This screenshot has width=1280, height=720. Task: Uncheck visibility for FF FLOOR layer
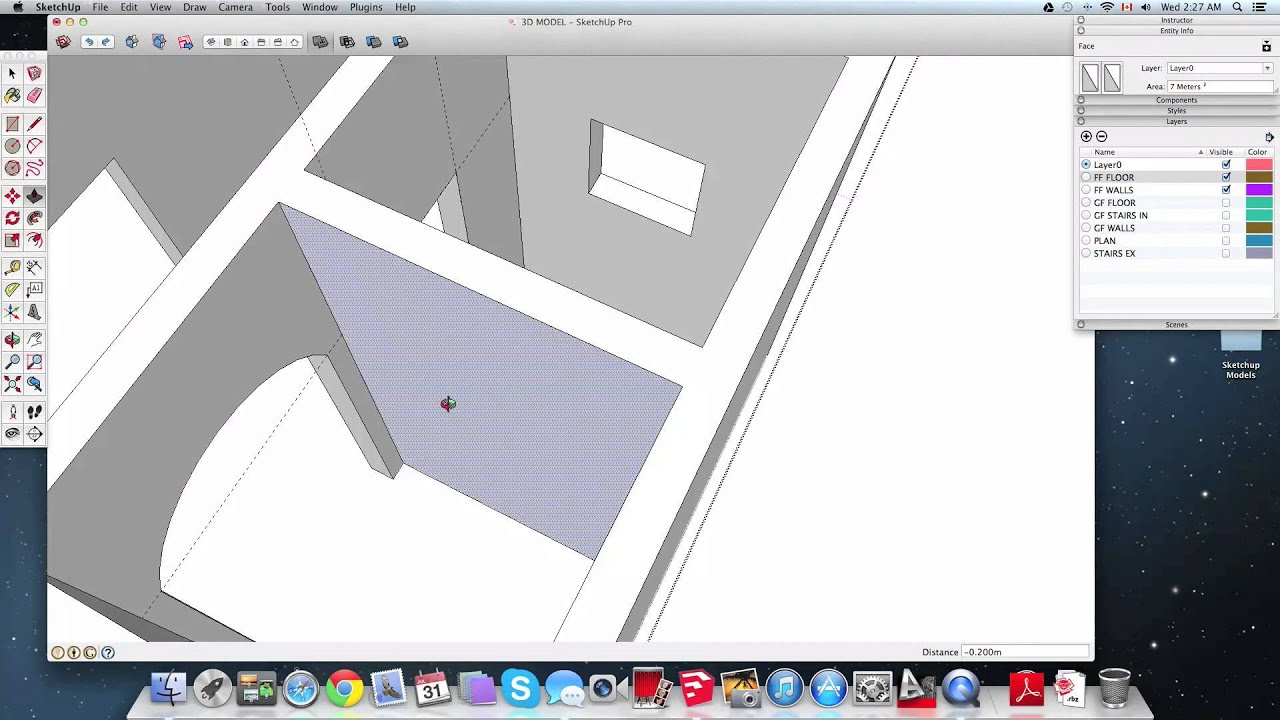[x=1226, y=178]
